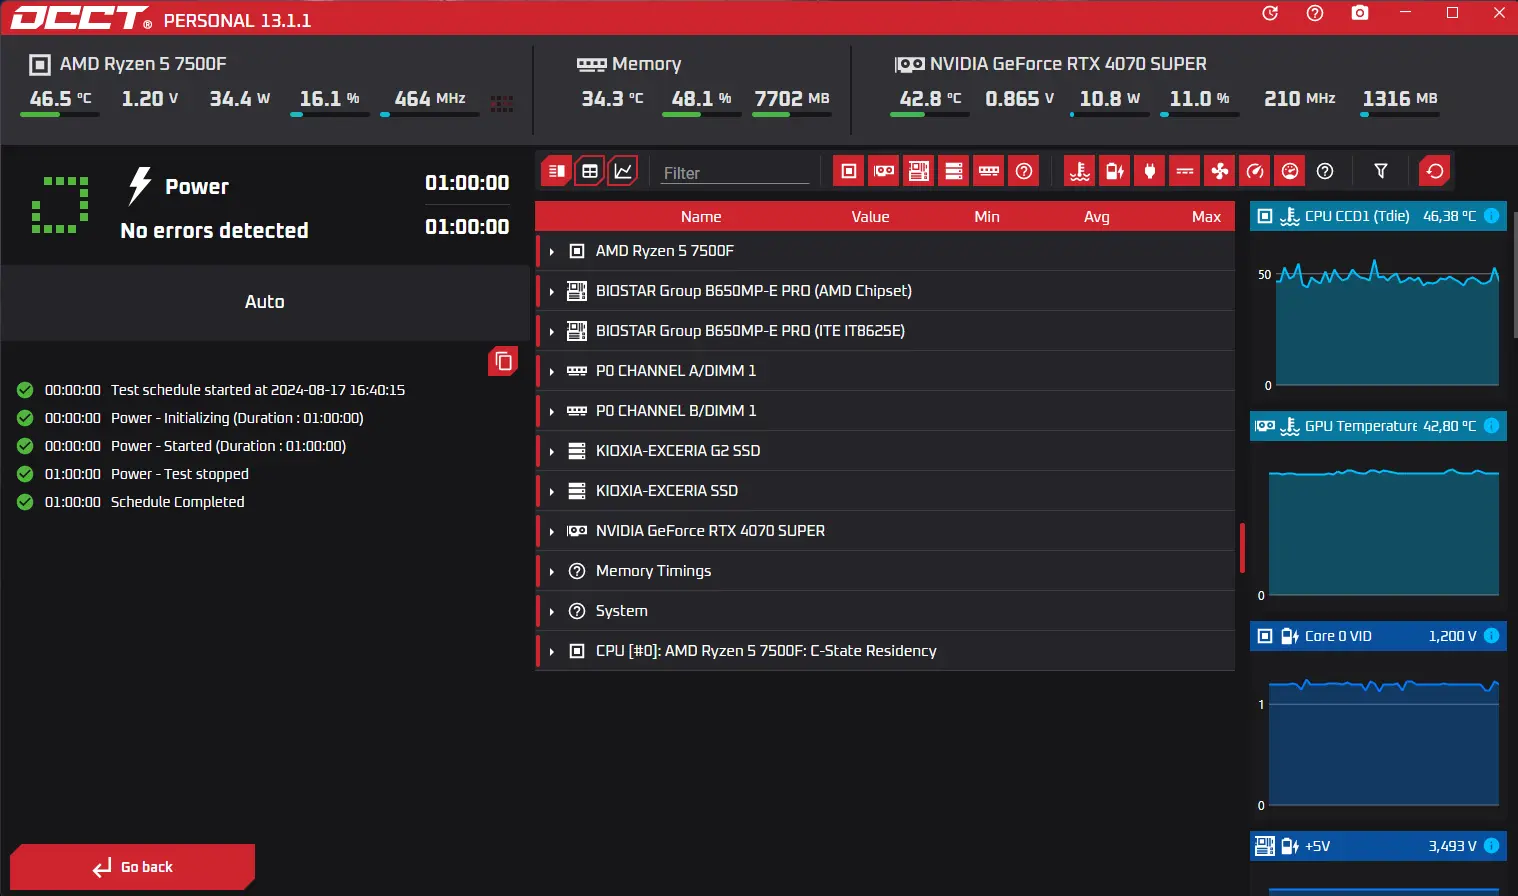
Task: Switch to the table grid view icon
Action: coord(590,171)
